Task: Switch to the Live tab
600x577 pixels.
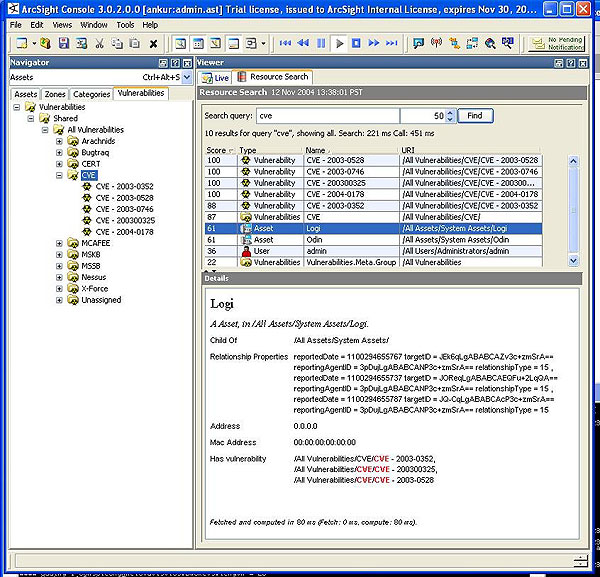Action: pyautogui.click(x=216, y=77)
